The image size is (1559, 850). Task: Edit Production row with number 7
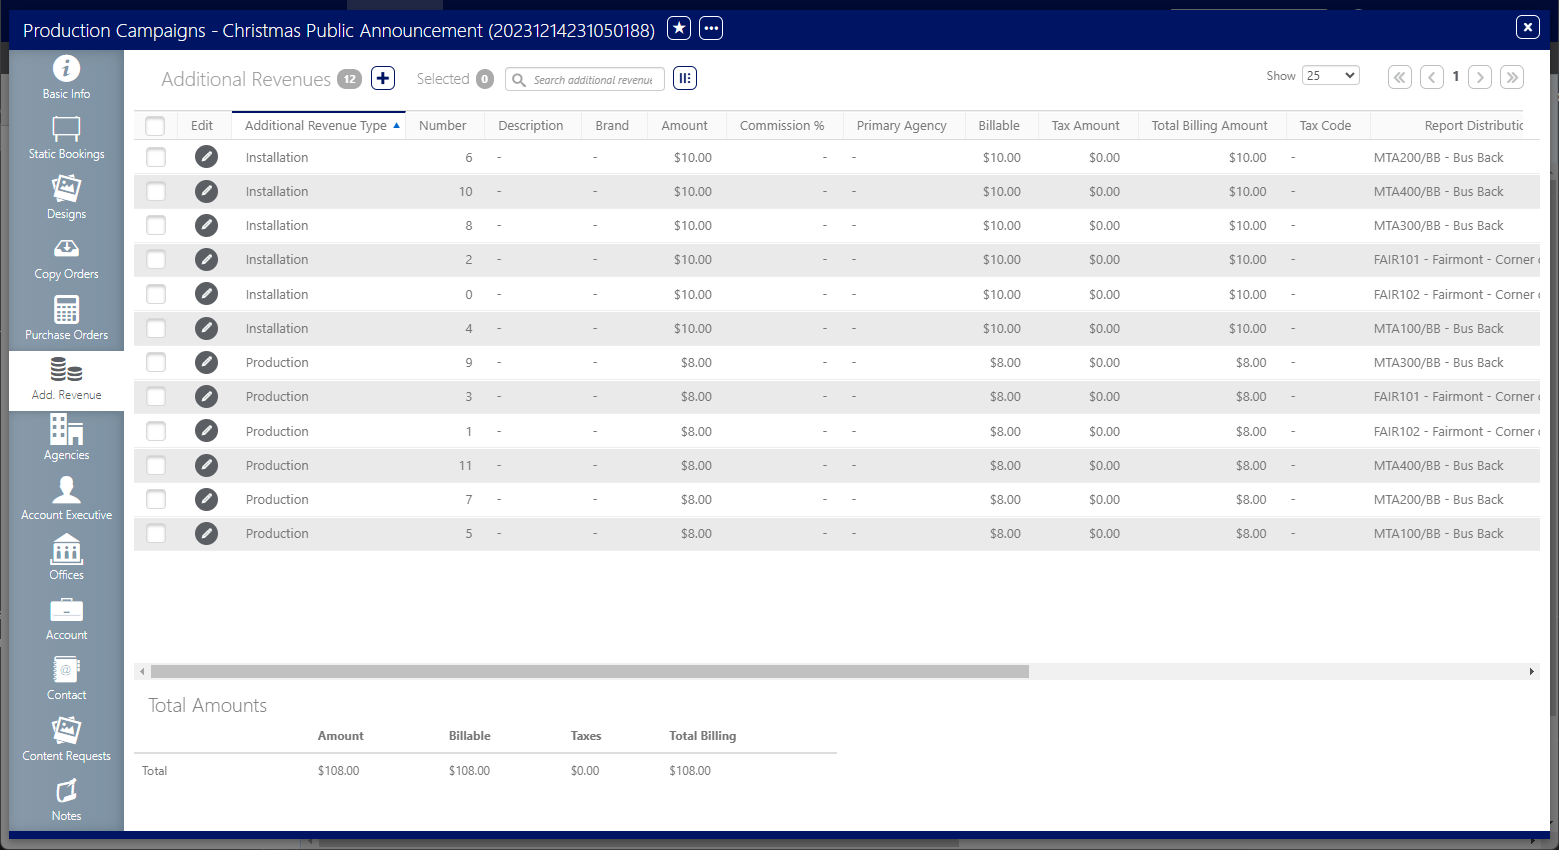tap(206, 499)
